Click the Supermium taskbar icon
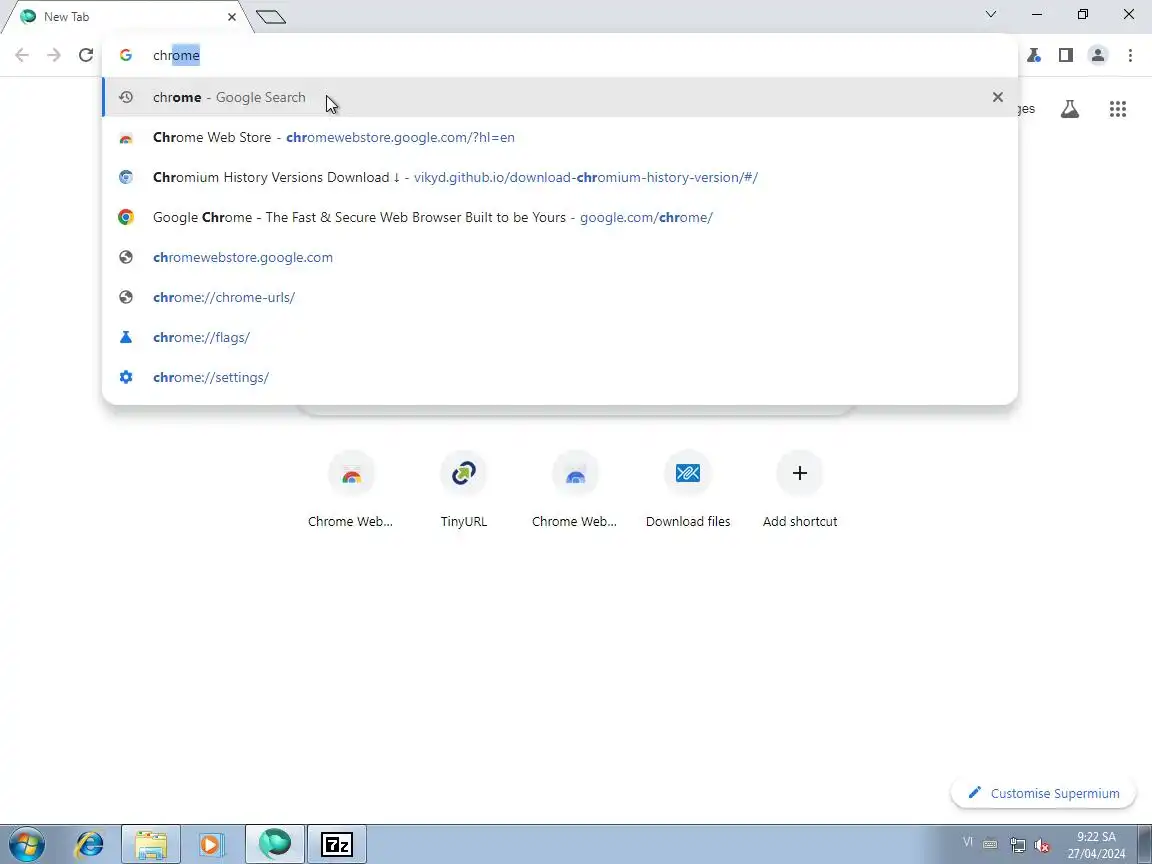 click(x=275, y=844)
